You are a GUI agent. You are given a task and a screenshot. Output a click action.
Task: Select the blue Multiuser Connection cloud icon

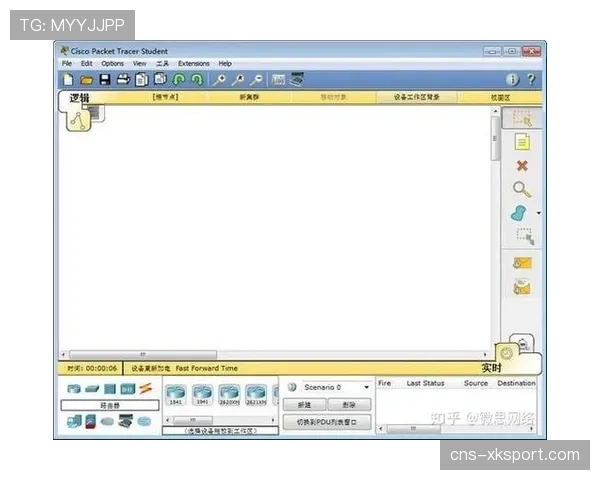click(144, 421)
